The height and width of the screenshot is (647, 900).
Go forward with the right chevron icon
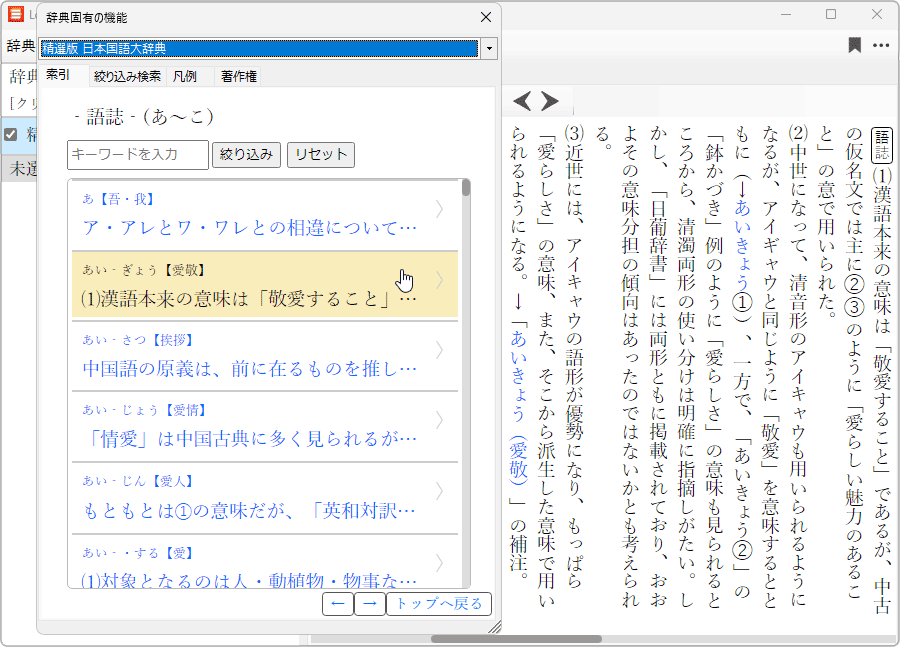click(x=549, y=101)
